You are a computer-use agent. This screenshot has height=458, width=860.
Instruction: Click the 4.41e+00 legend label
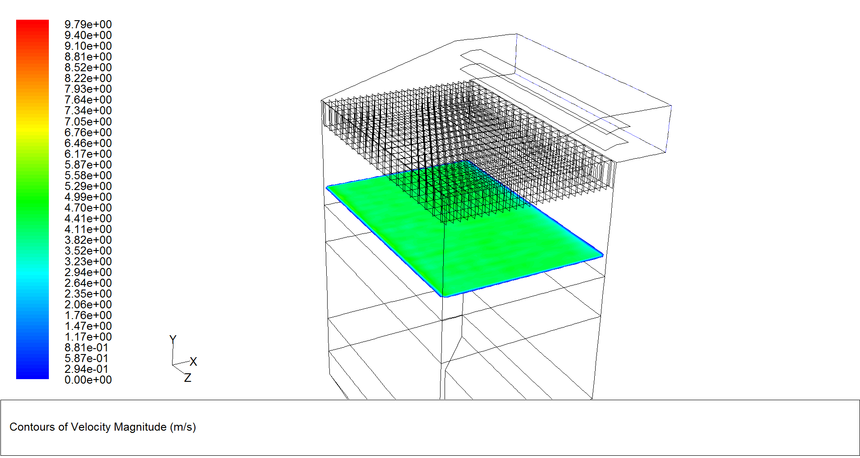tap(88, 218)
